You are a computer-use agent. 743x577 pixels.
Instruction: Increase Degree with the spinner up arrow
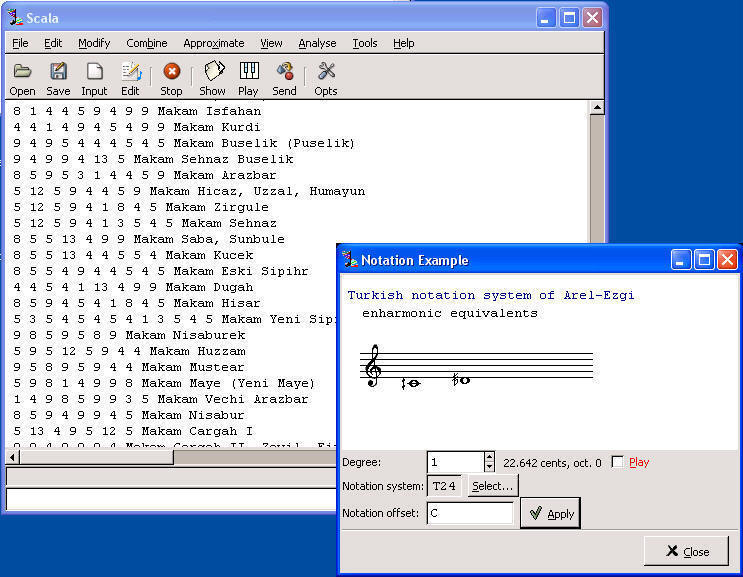point(489,457)
